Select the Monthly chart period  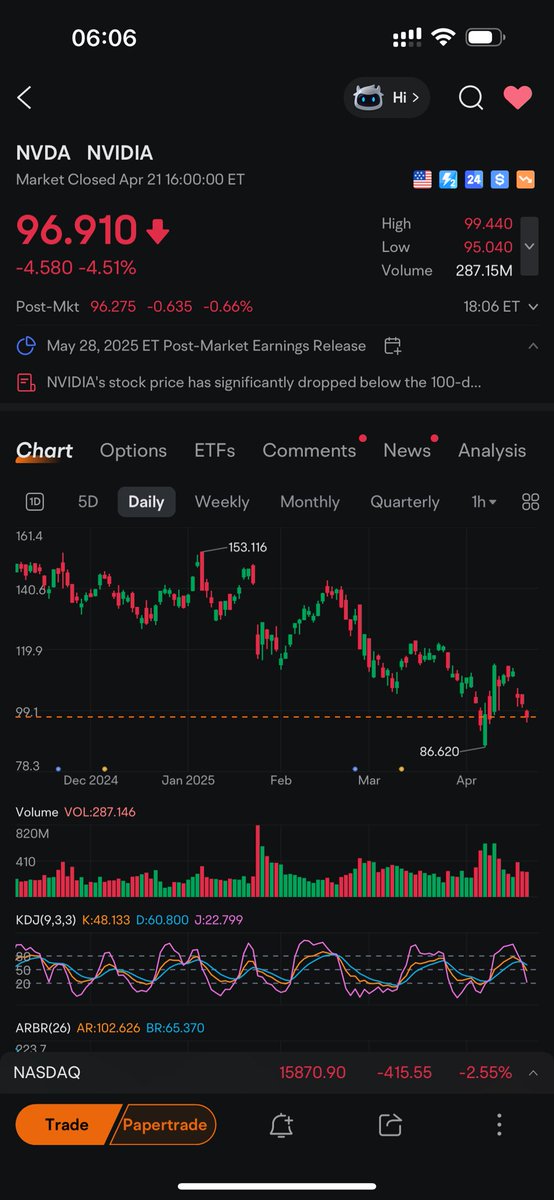310,502
